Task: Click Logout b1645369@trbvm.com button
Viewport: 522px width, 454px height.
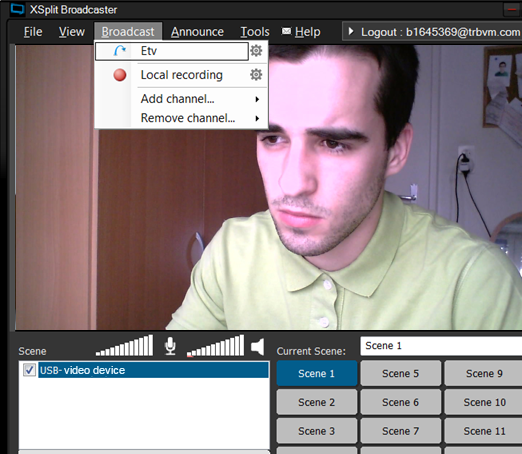Action: coord(432,32)
